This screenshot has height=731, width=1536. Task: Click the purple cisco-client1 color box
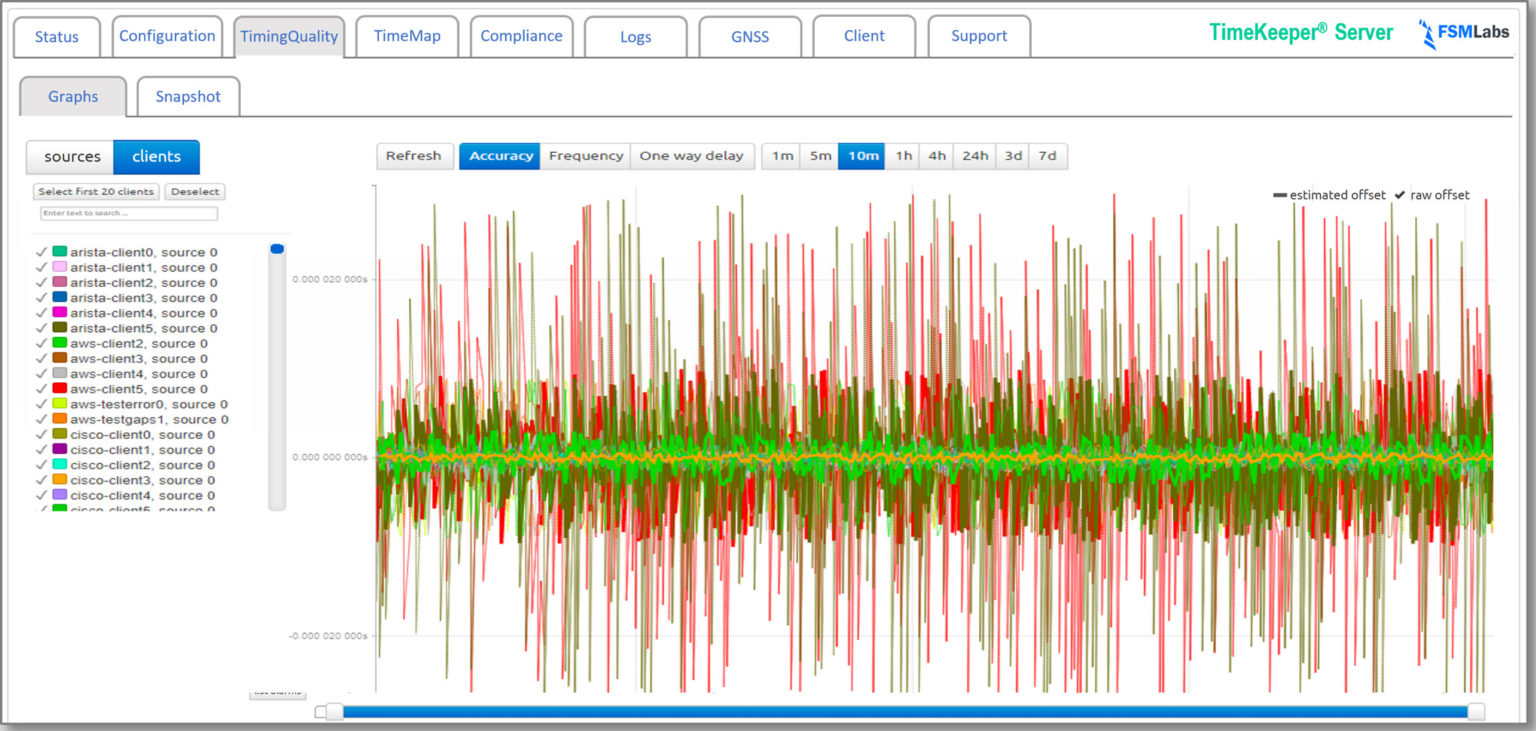point(59,450)
